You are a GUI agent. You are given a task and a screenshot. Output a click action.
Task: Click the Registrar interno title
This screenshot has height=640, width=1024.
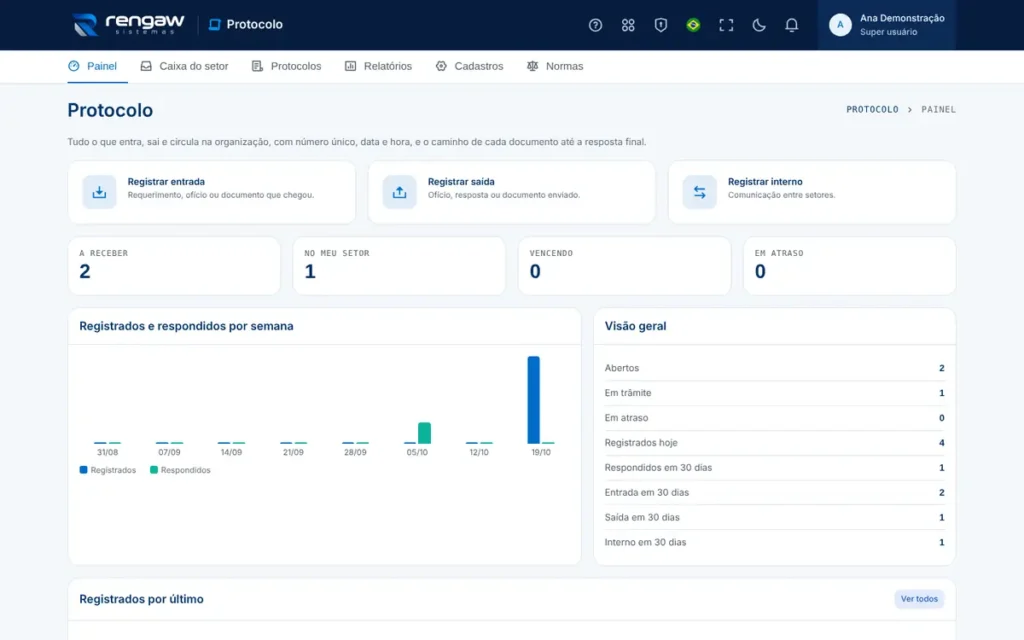point(765,182)
